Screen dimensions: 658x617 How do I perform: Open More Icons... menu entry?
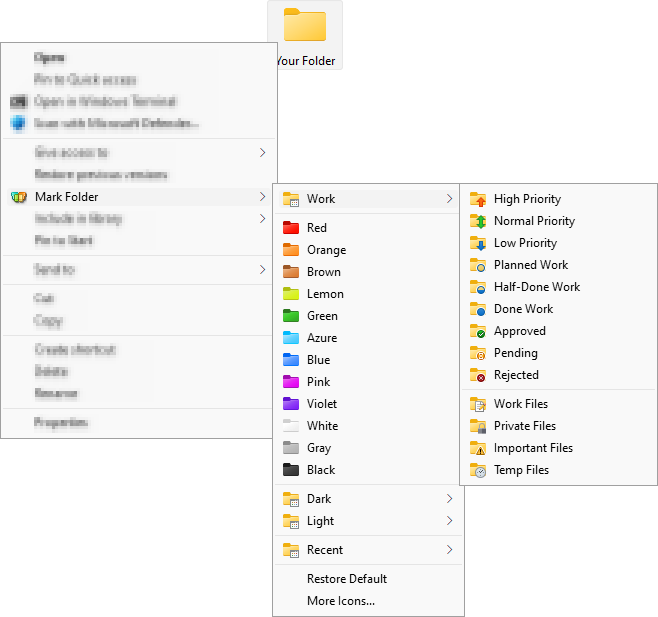pos(368,601)
